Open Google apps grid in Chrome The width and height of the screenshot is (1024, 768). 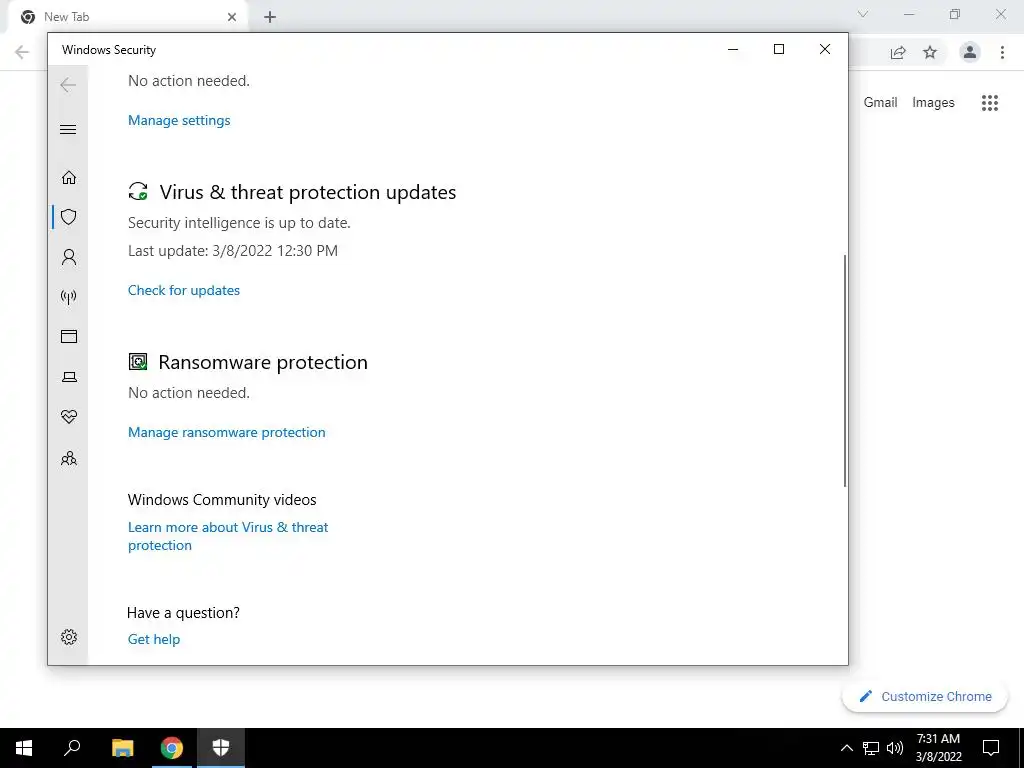pos(990,103)
